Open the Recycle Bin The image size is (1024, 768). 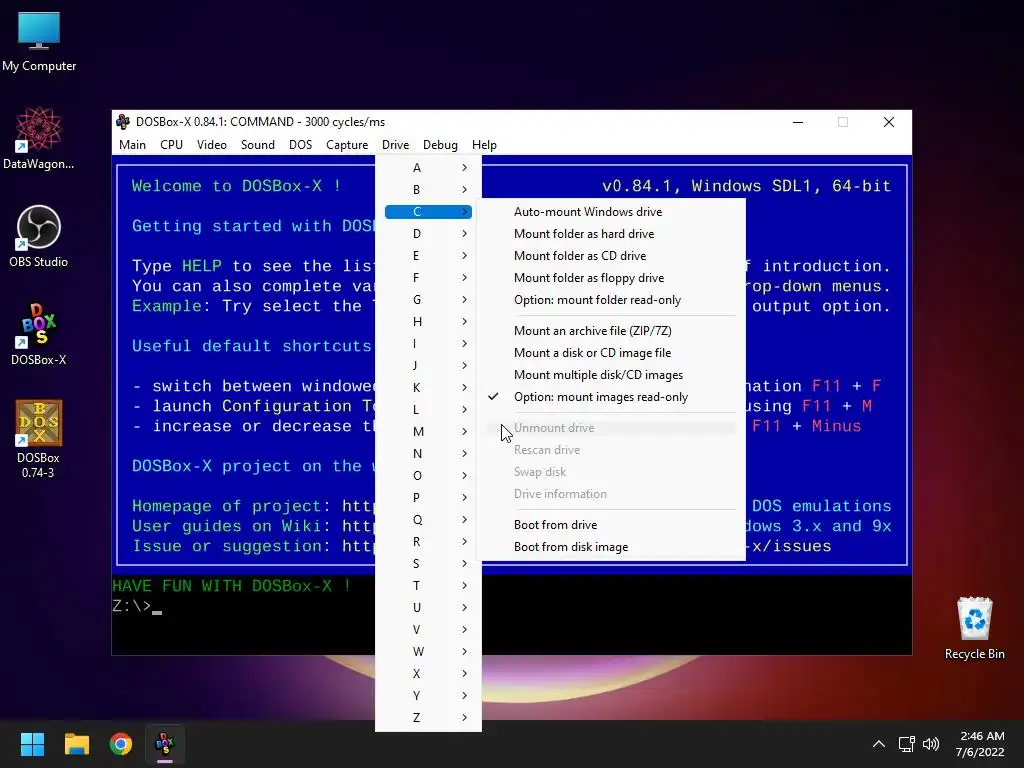[x=974, y=628]
